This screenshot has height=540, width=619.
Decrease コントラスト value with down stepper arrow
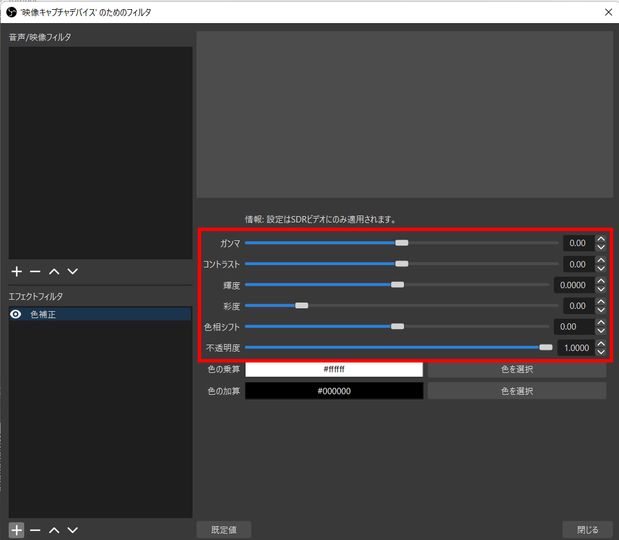coord(600,269)
